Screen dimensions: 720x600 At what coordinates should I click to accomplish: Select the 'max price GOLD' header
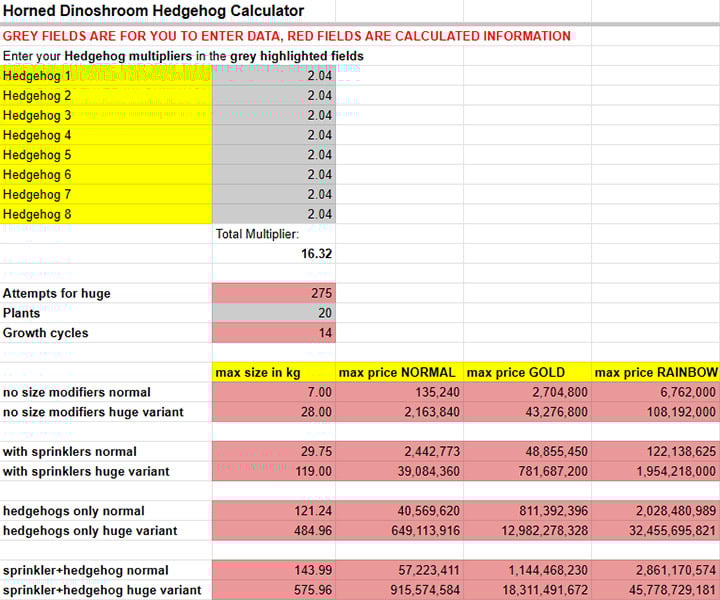[528, 372]
